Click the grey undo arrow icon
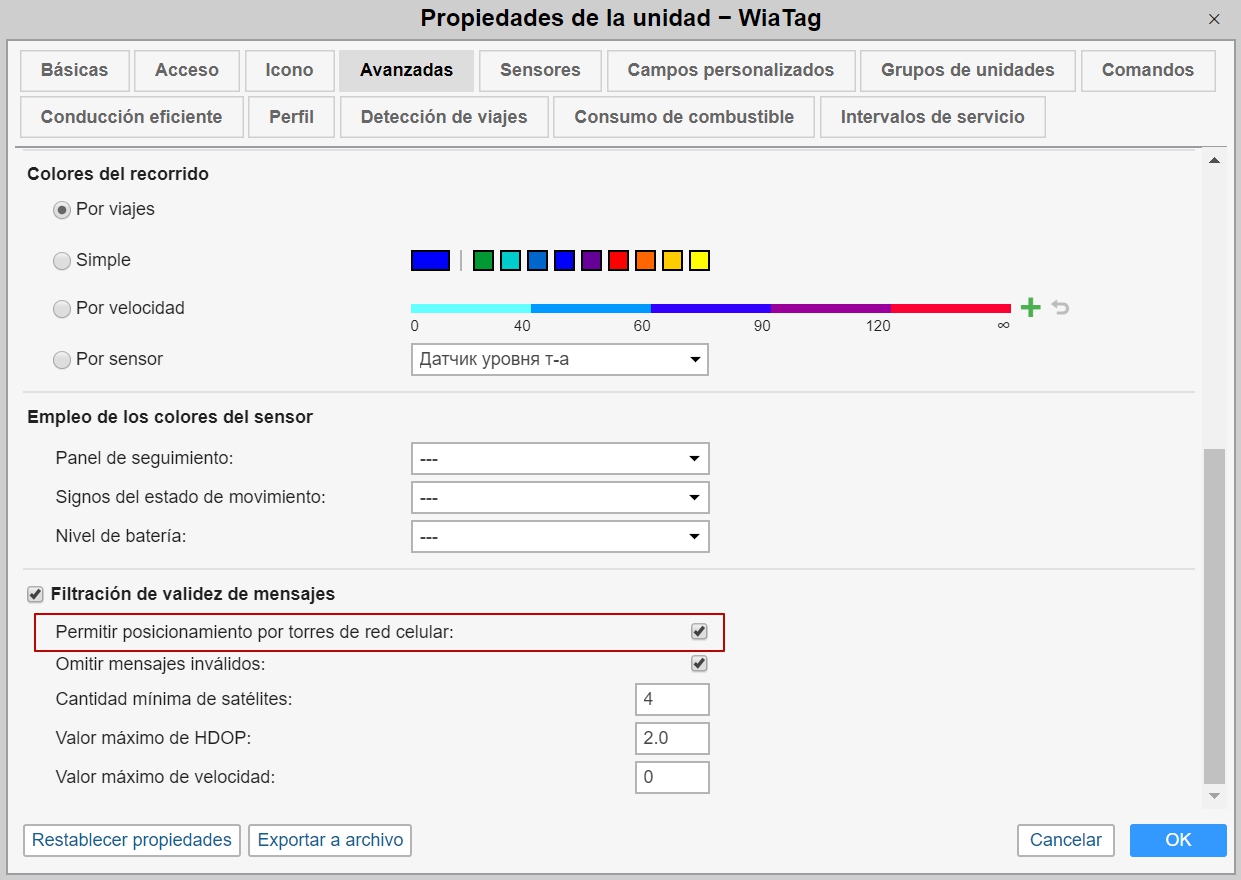This screenshot has width=1241, height=880. tap(1060, 308)
